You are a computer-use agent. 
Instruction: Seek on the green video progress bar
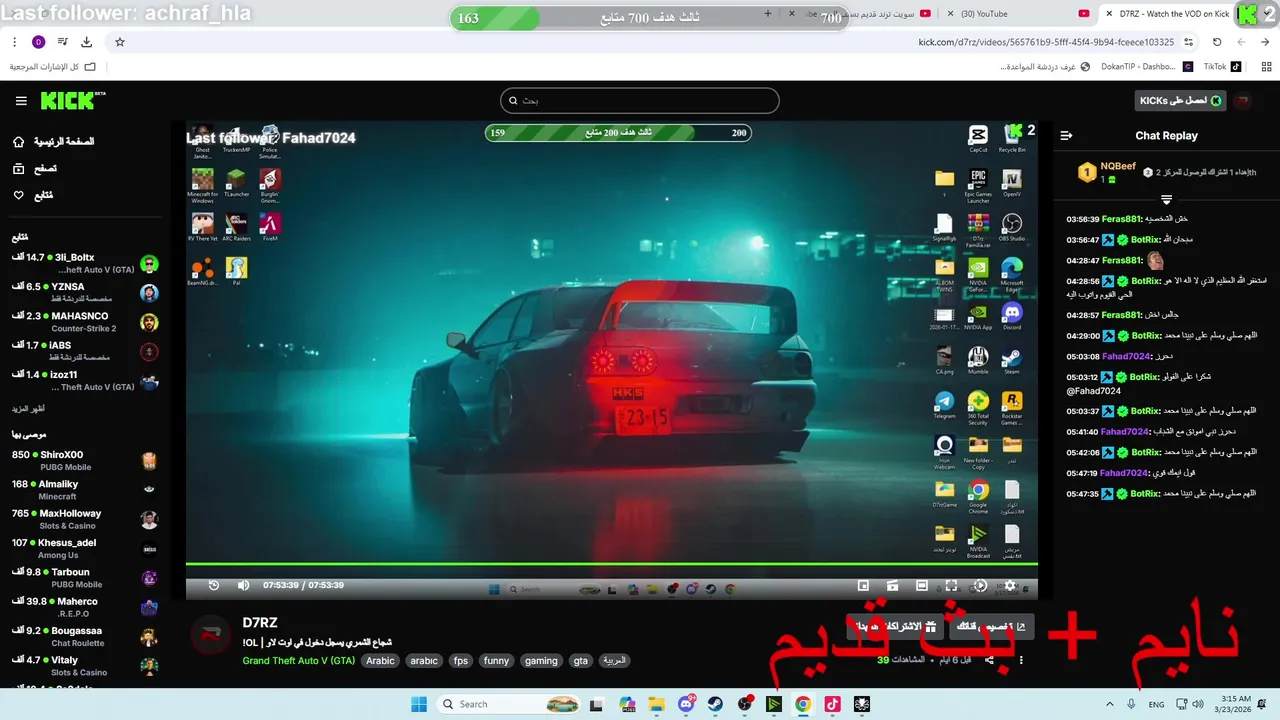click(x=611, y=565)
